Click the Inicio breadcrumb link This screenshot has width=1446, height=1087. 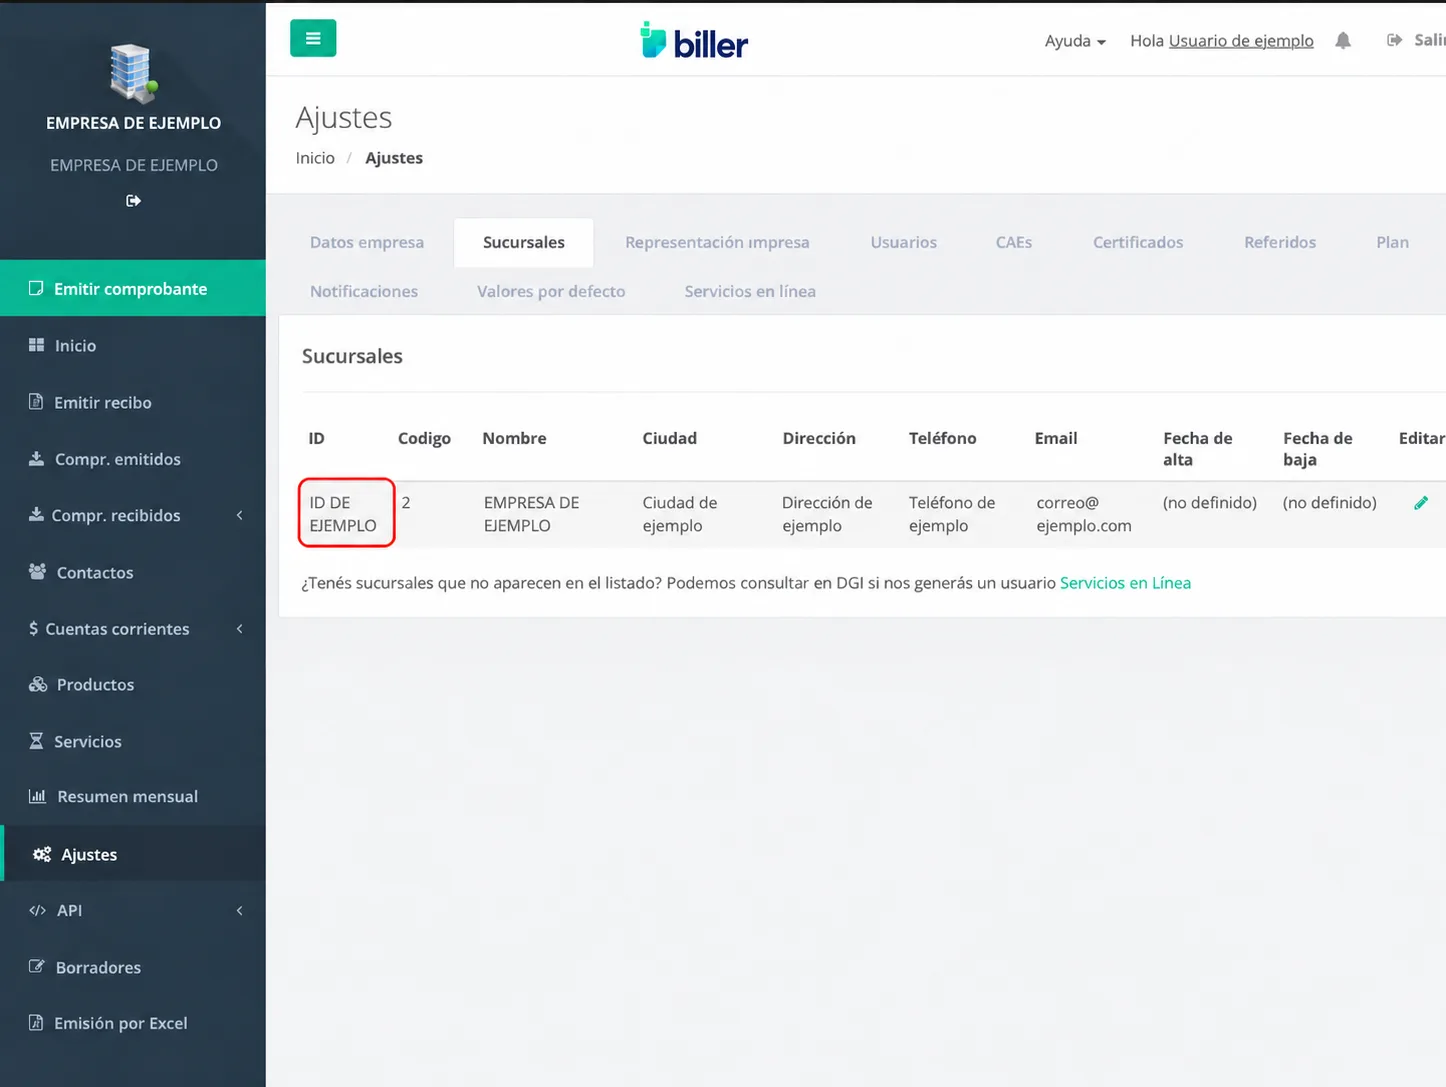tap(315, 158)
